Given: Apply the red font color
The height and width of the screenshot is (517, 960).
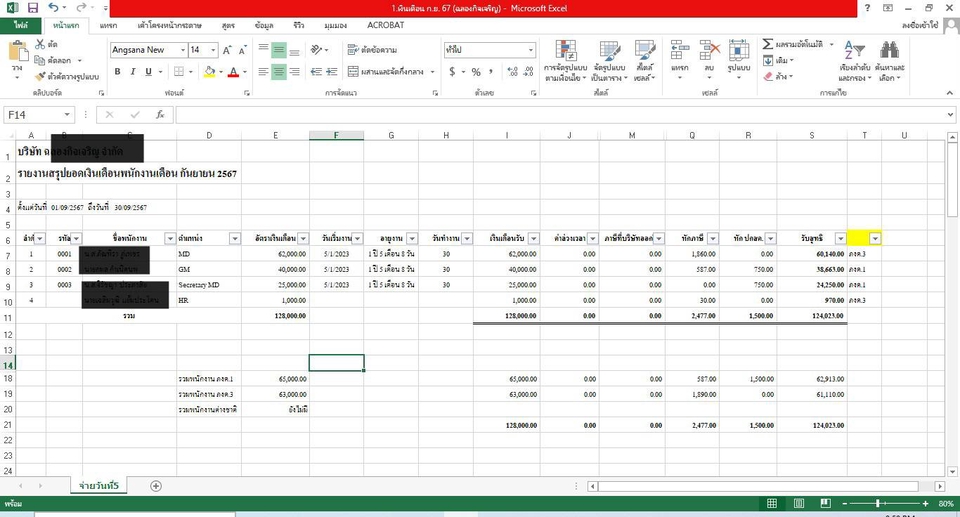Looking at the screenshot, I should (233, 72).
